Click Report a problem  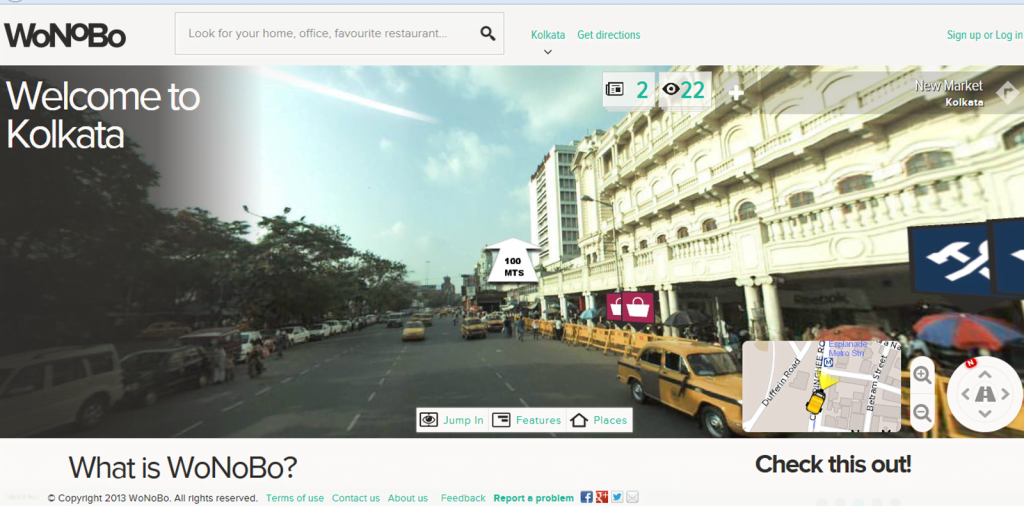[534, 498]
